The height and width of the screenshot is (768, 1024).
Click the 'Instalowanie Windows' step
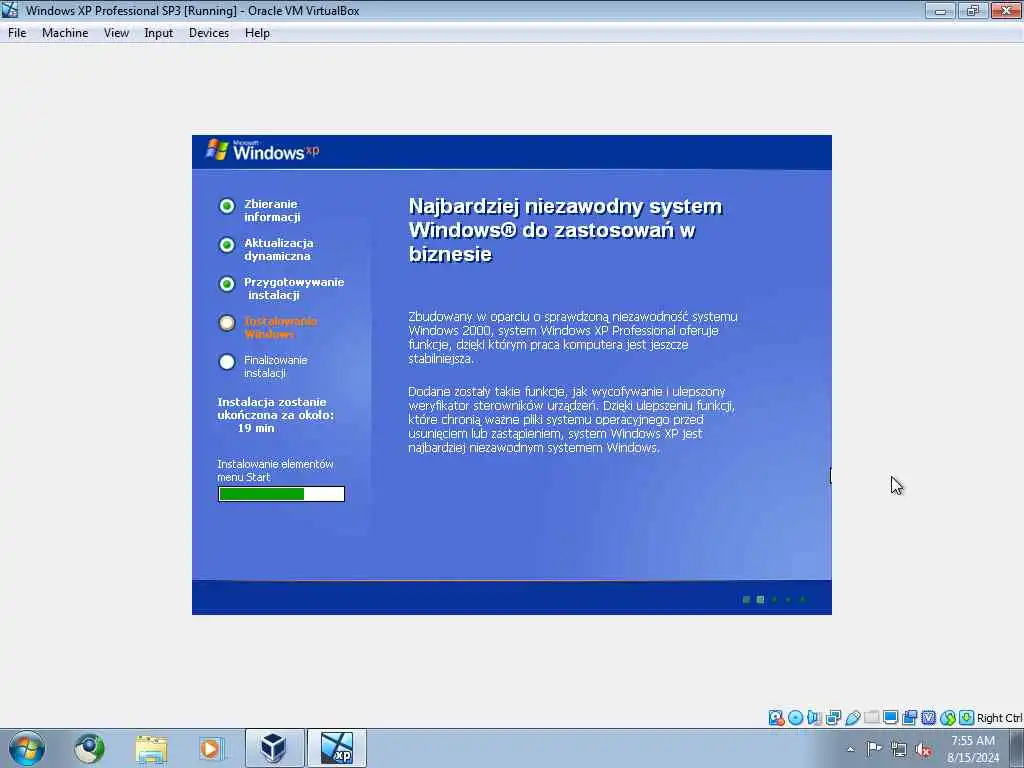pos(280,327)
